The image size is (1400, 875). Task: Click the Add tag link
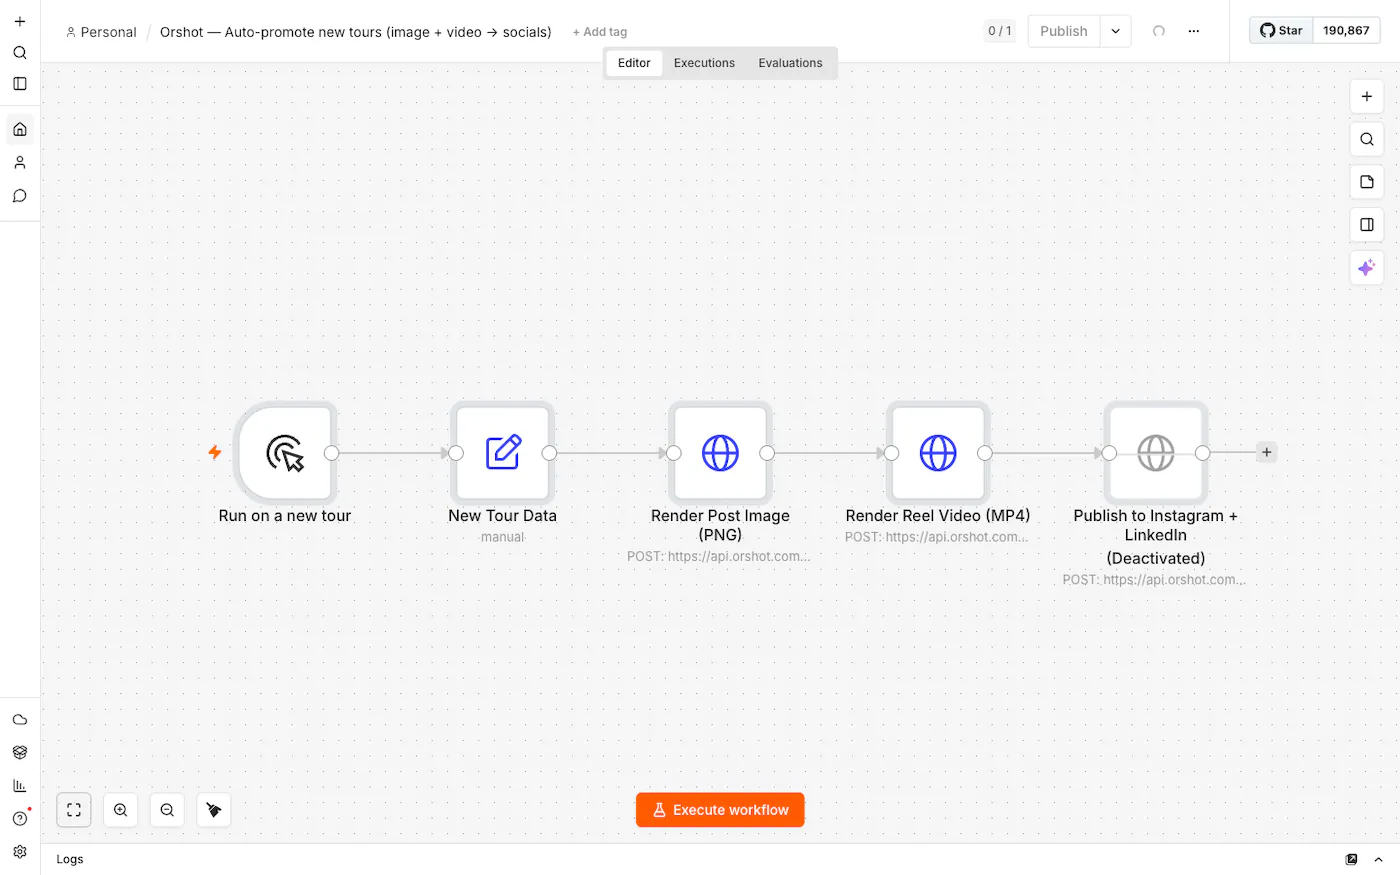pos(600,32)
